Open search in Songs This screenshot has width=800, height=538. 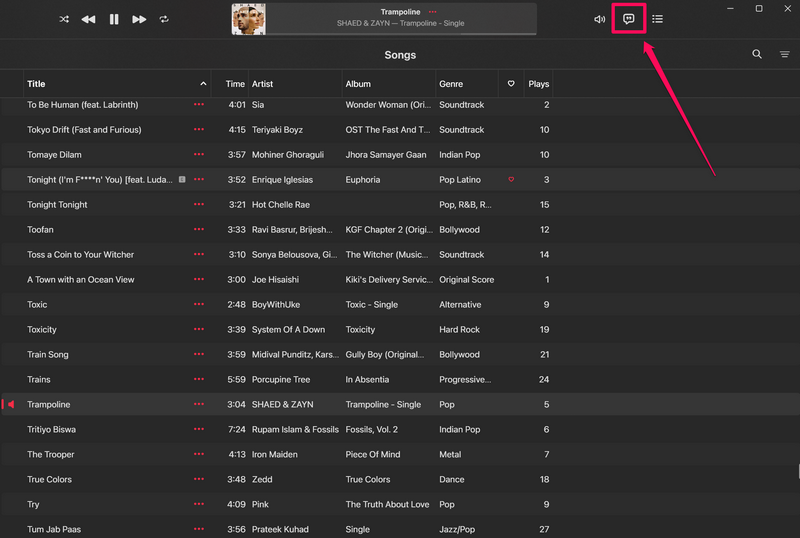point(757,54)
